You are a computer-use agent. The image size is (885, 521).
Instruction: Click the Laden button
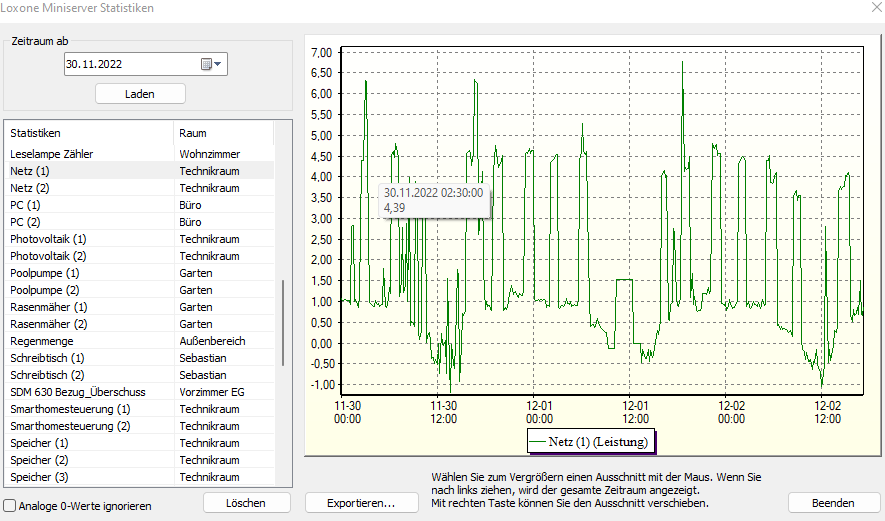click(x=140, y=93)
